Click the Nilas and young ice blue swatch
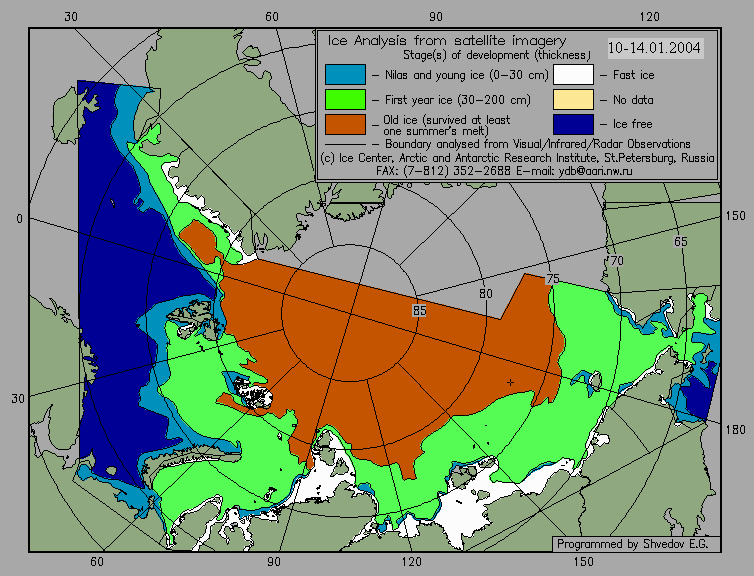This screenshot has width=754, height=576. point(345,75)
